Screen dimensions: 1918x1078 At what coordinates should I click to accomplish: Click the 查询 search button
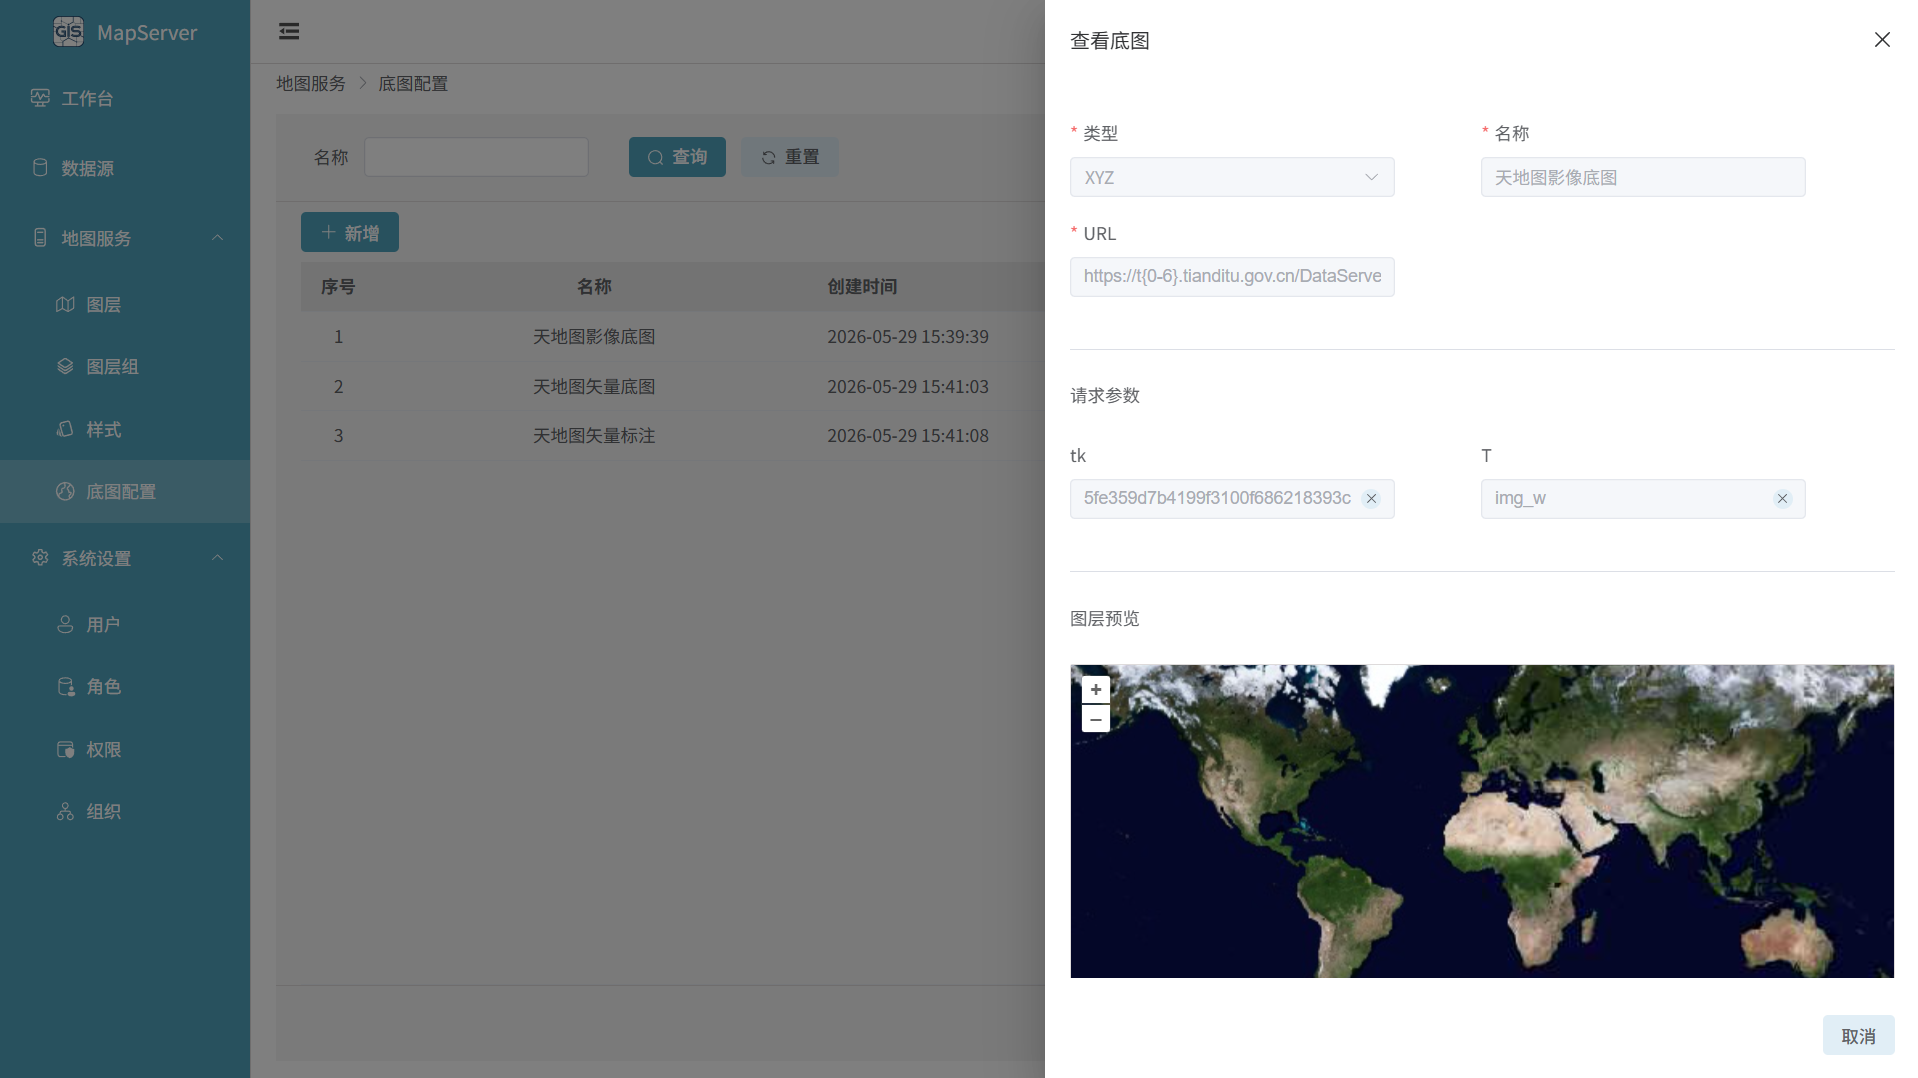coord(677,157)
